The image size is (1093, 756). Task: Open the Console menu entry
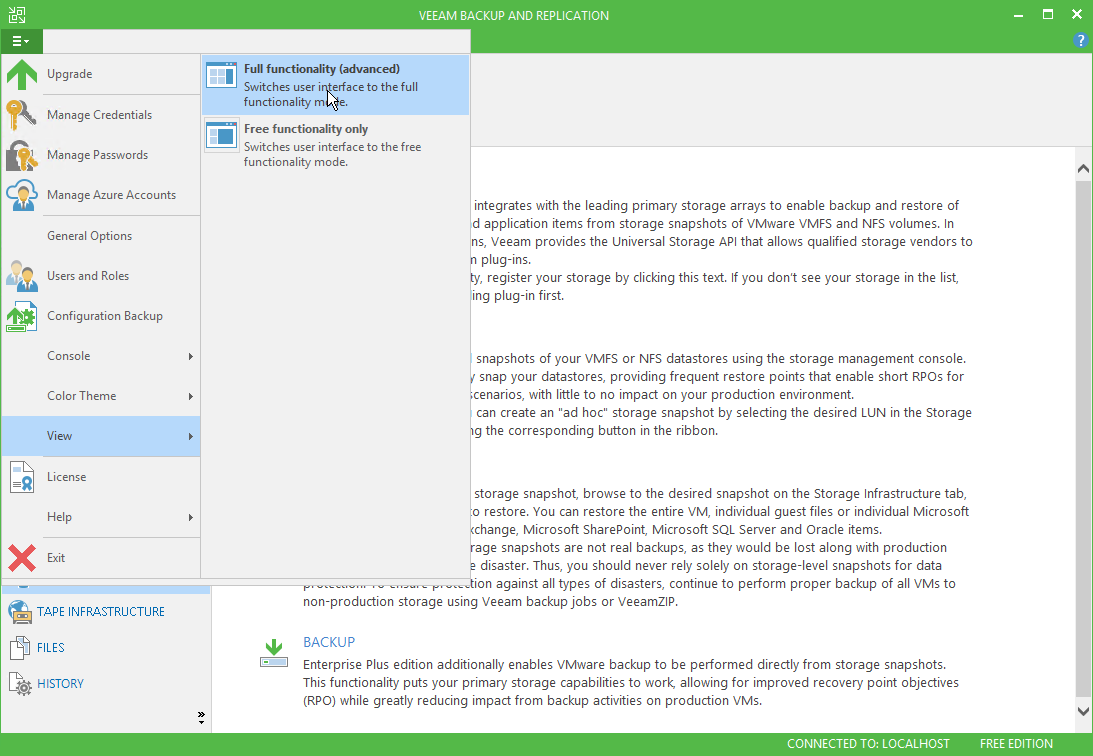[x=101, y=356]
